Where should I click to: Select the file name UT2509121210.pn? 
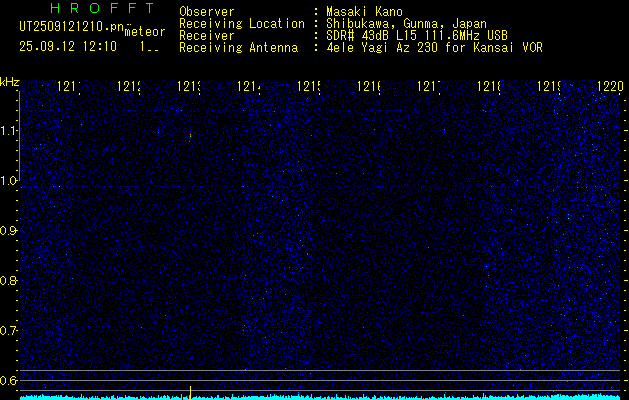coord(71,27)
